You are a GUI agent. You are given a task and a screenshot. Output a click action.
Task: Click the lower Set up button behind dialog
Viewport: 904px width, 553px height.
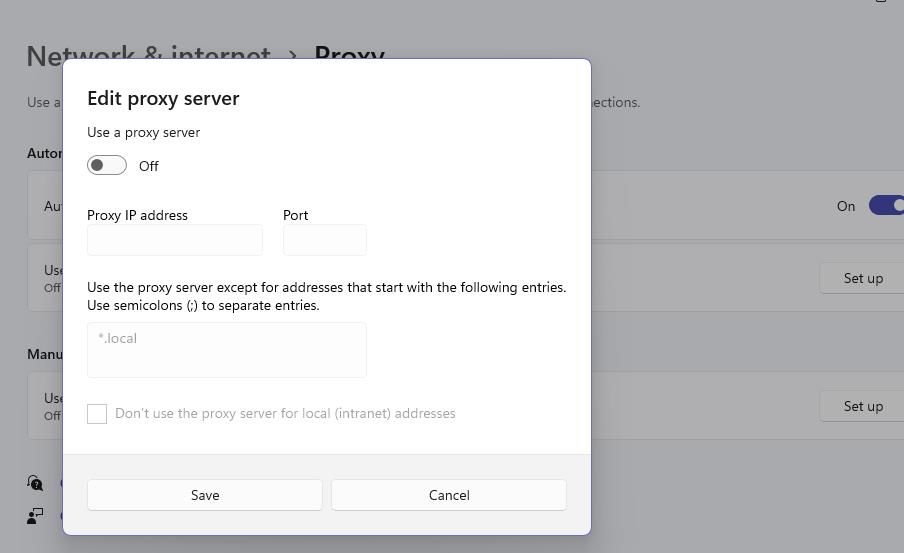coord(862,406)
